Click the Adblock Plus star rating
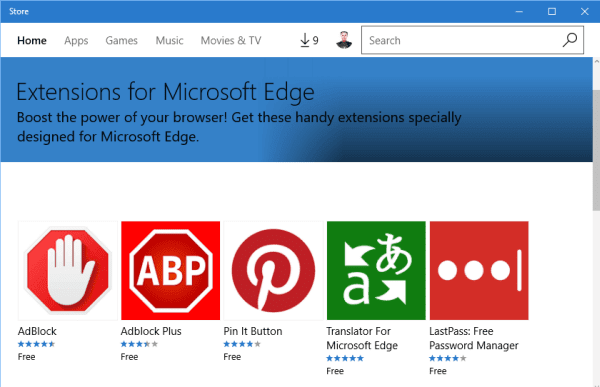 point(139,344)
